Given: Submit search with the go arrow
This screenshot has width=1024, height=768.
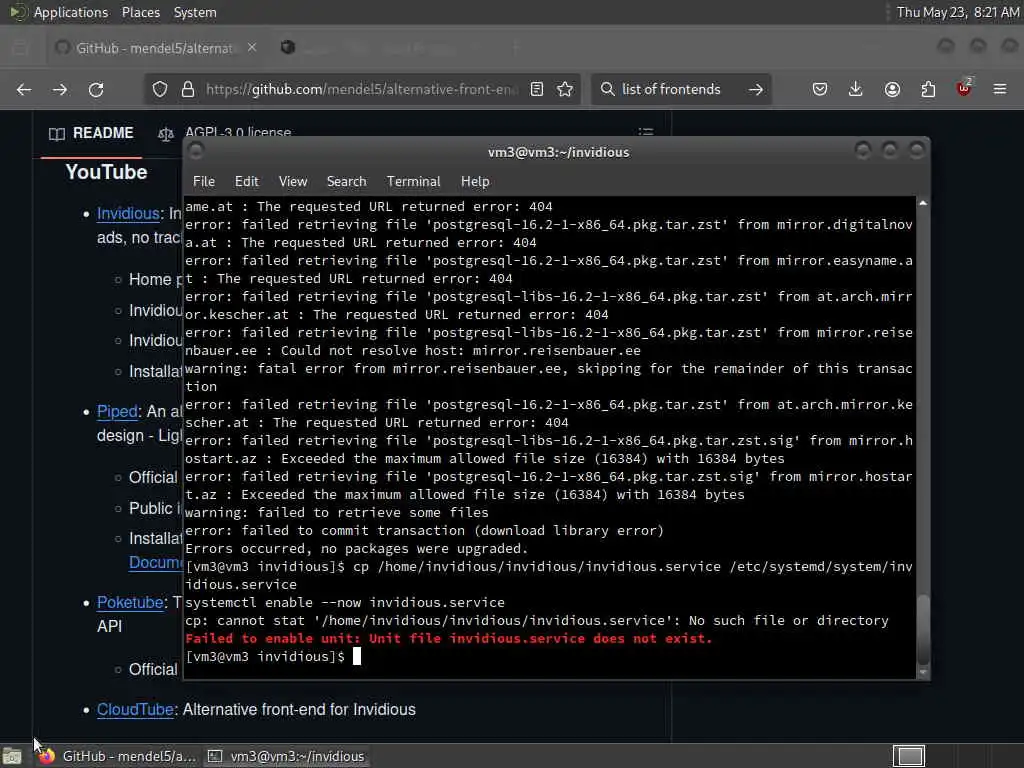Looking at the screenshot, I should (x=756, y=89).
